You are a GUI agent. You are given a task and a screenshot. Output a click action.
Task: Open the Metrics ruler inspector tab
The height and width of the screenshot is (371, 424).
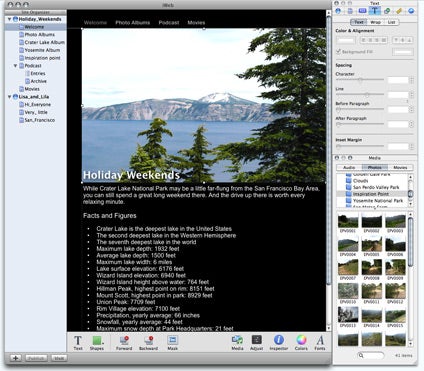click(399, 11)
